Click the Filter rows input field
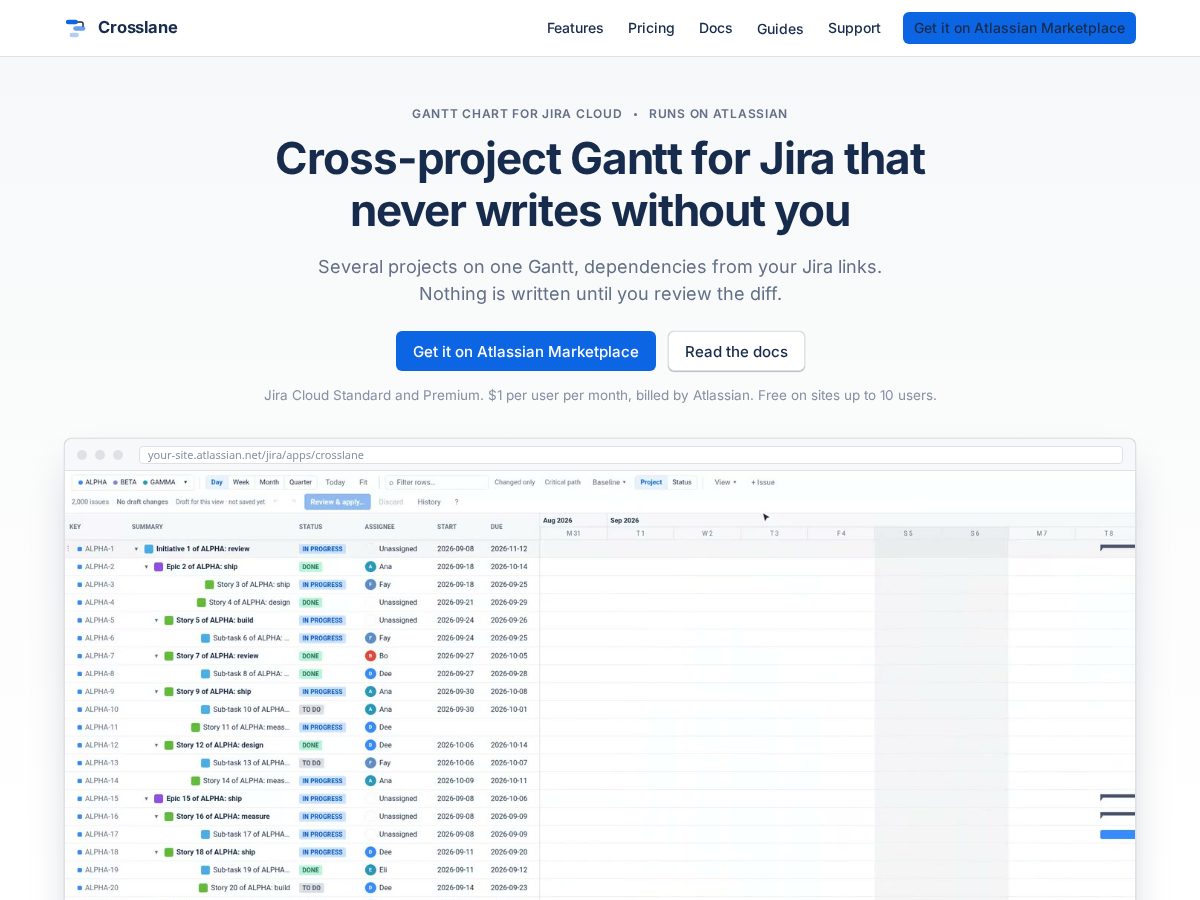 click(437, 482)
